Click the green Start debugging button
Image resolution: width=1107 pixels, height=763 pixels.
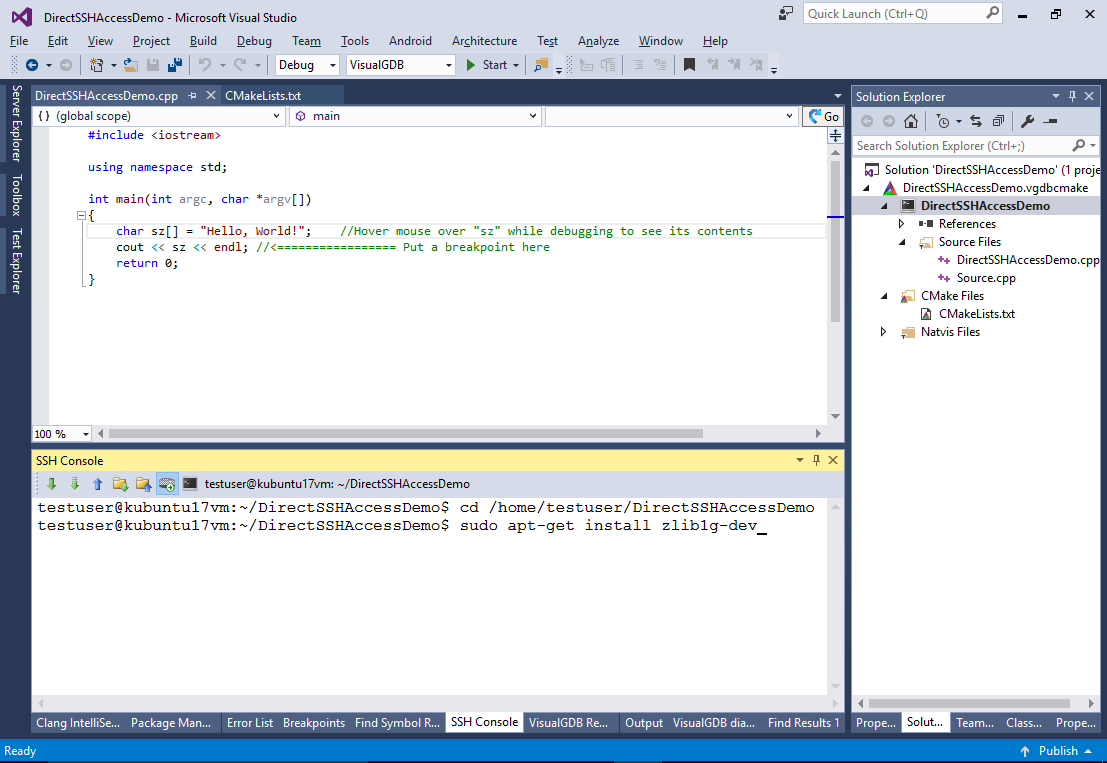[487, 65]
